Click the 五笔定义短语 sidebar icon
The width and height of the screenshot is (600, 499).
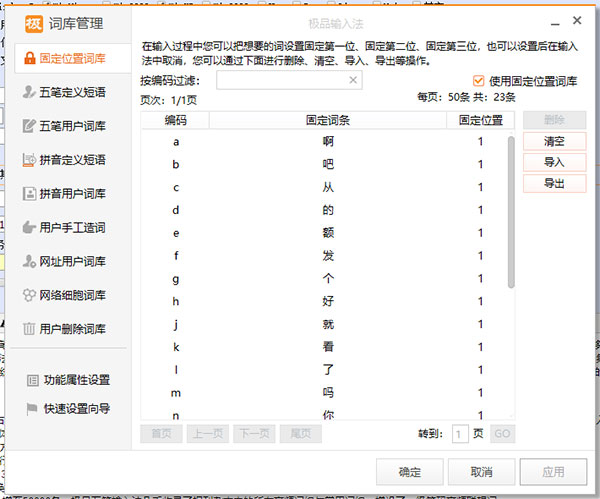tap(28, 91)
